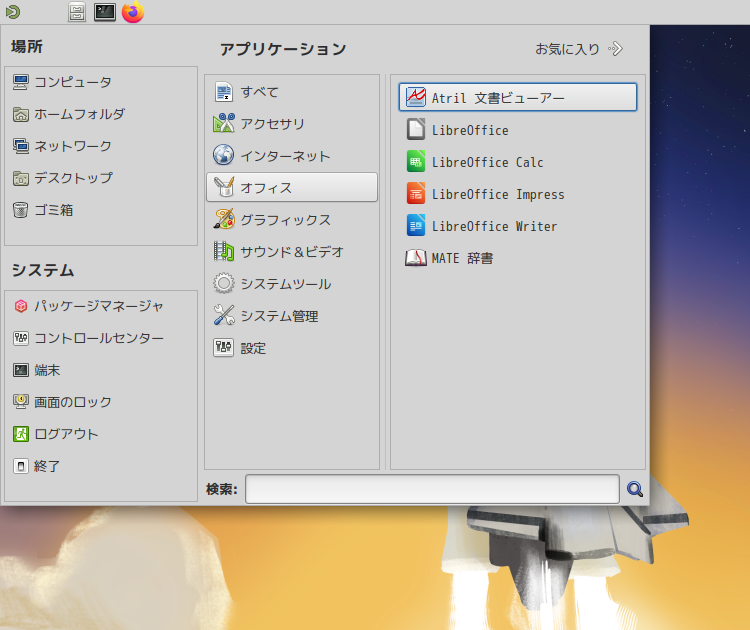Select アクセサリ category

(292, 123)
